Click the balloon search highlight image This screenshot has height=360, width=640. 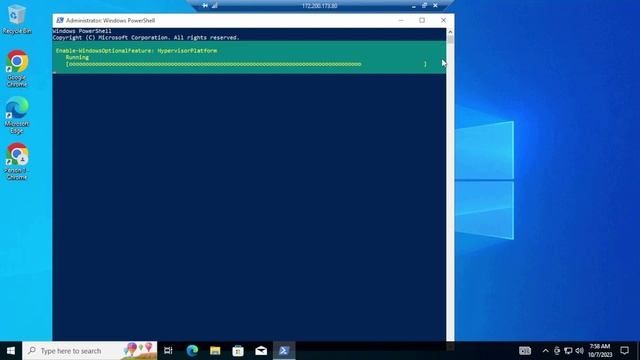pos(140,351)
